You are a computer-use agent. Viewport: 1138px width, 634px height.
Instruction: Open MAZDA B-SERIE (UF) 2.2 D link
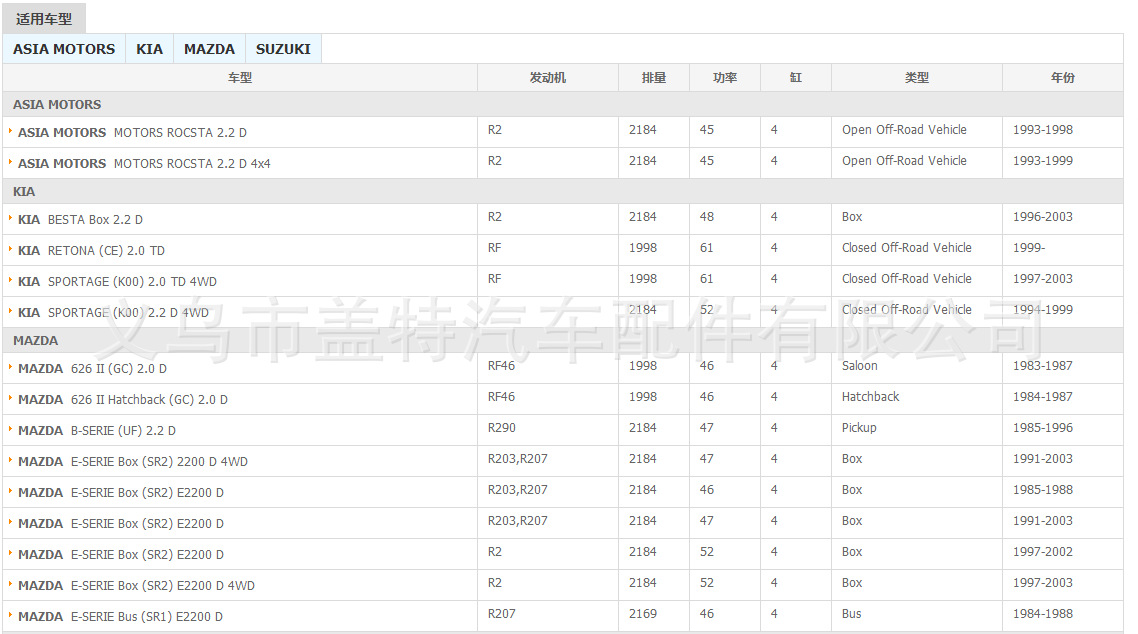click(x=97, y=431)
